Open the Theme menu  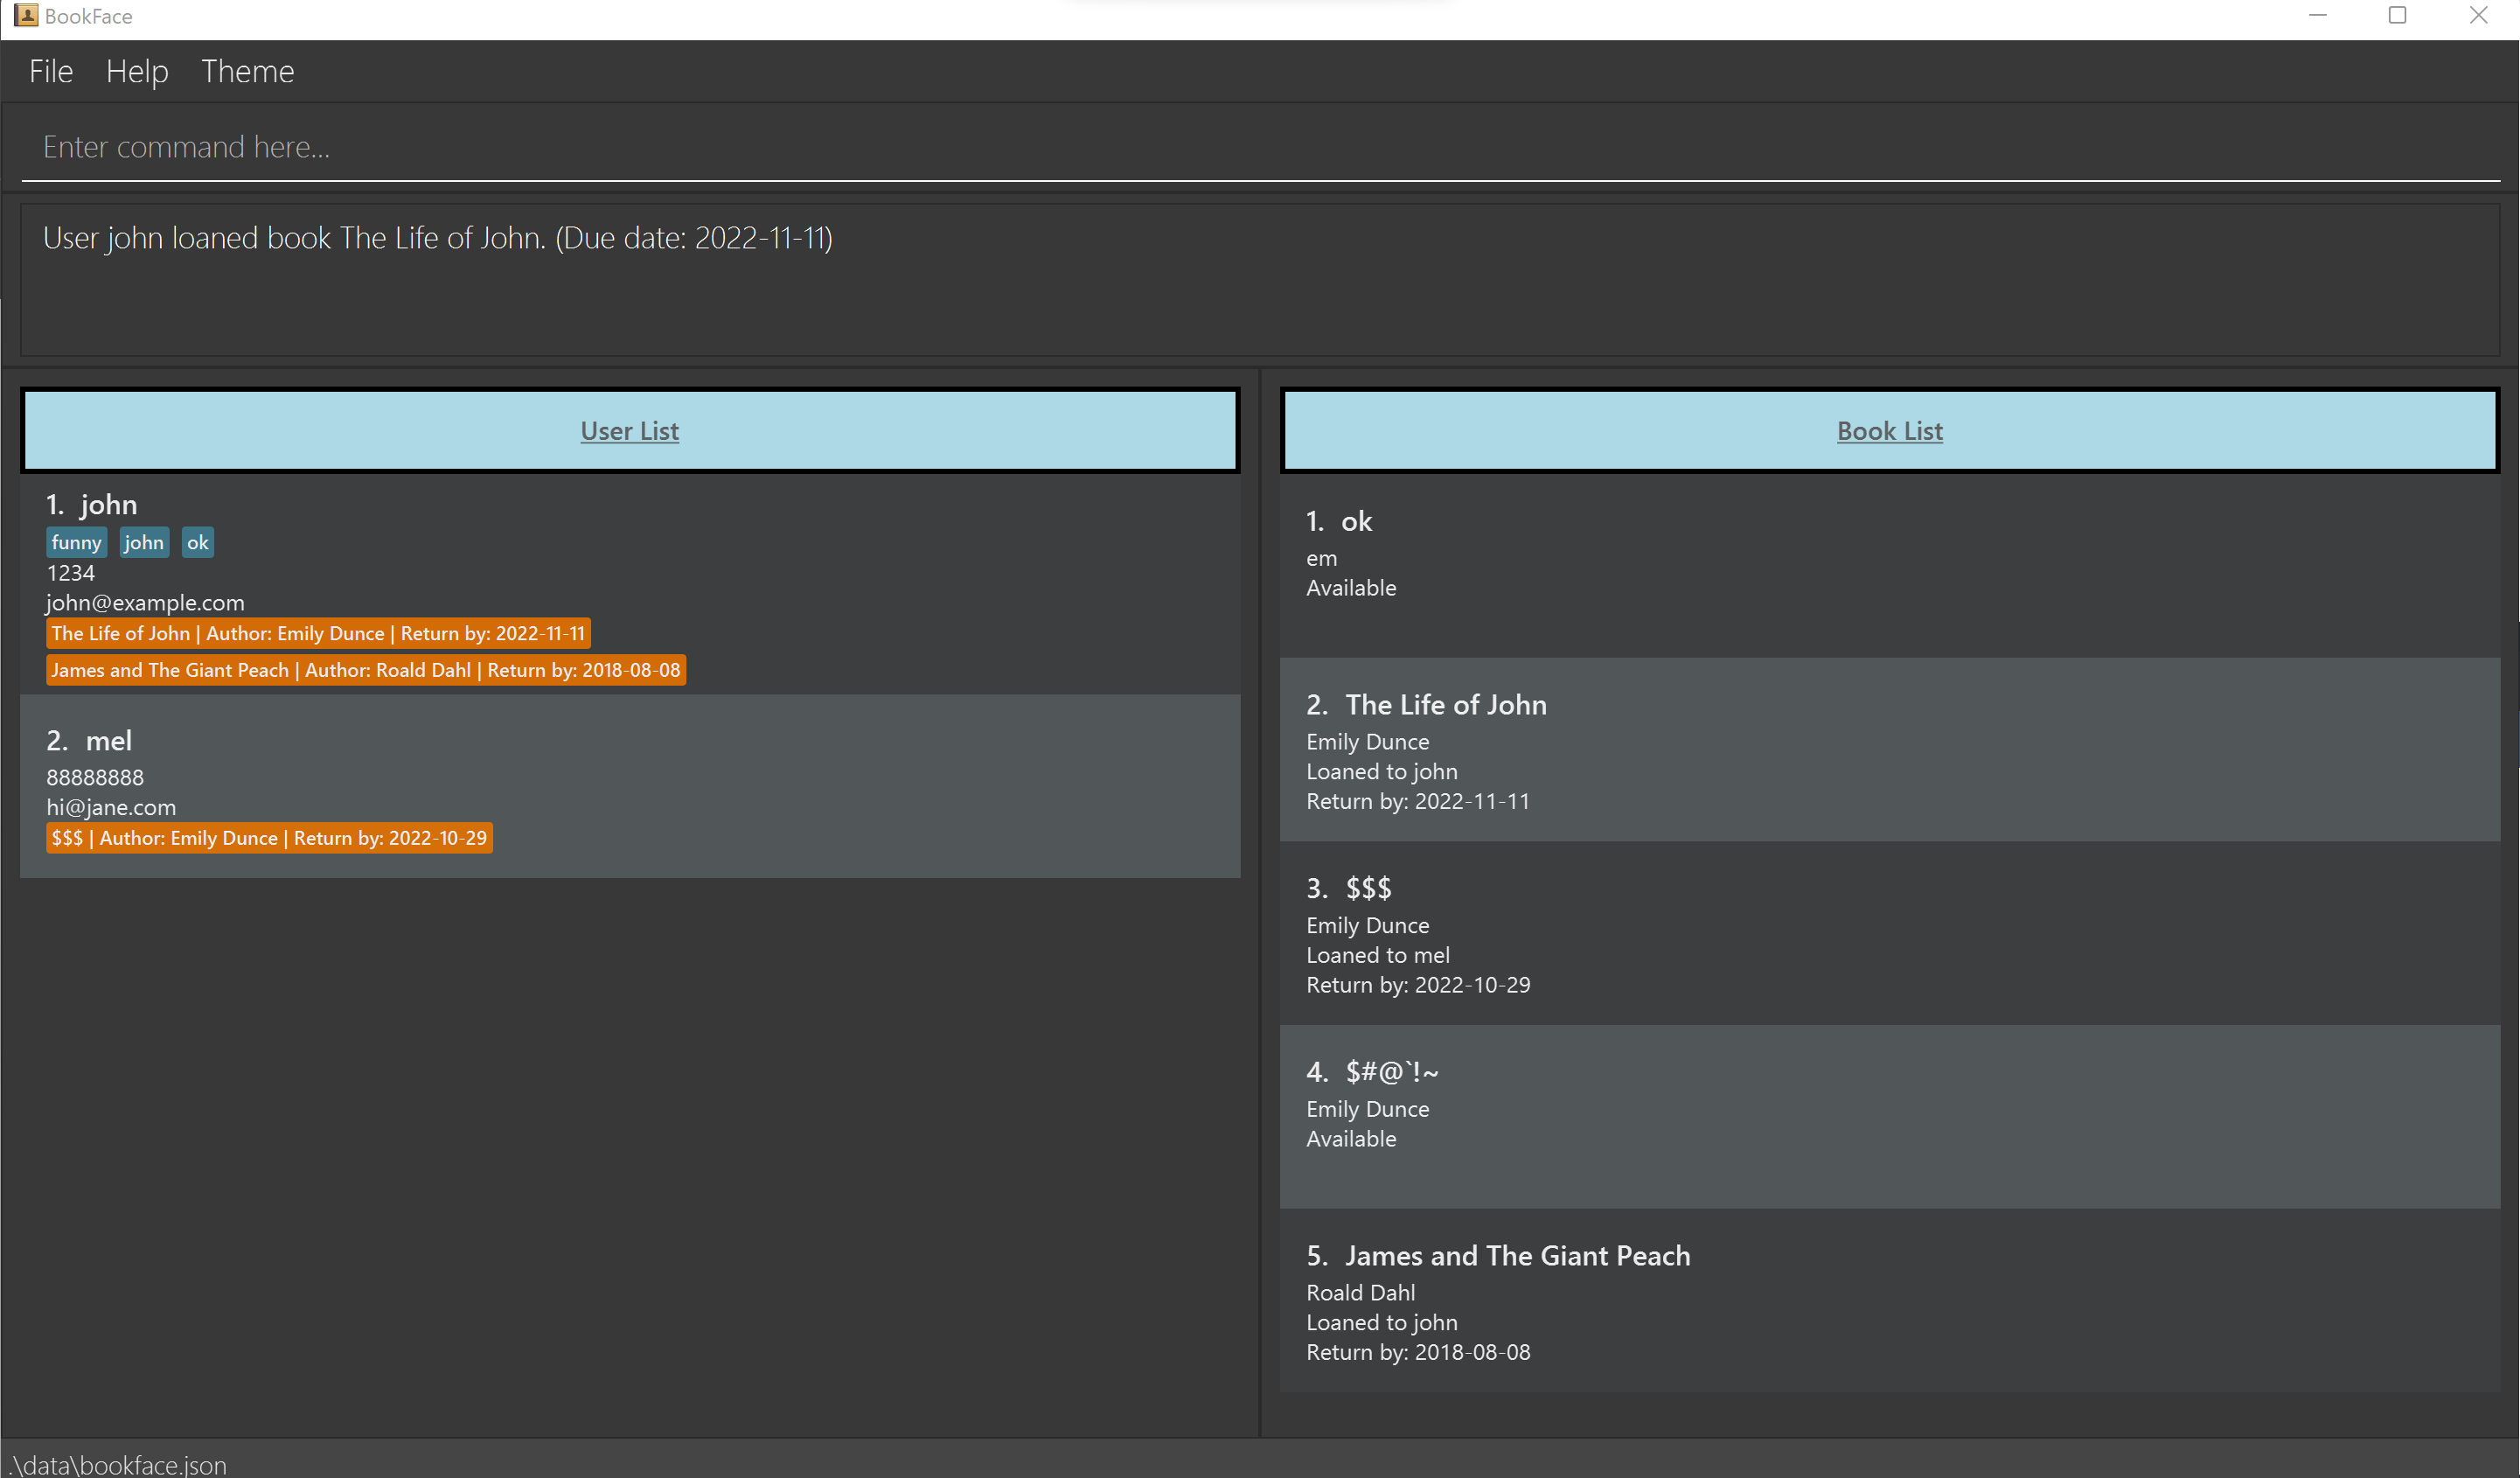point(247,72)
